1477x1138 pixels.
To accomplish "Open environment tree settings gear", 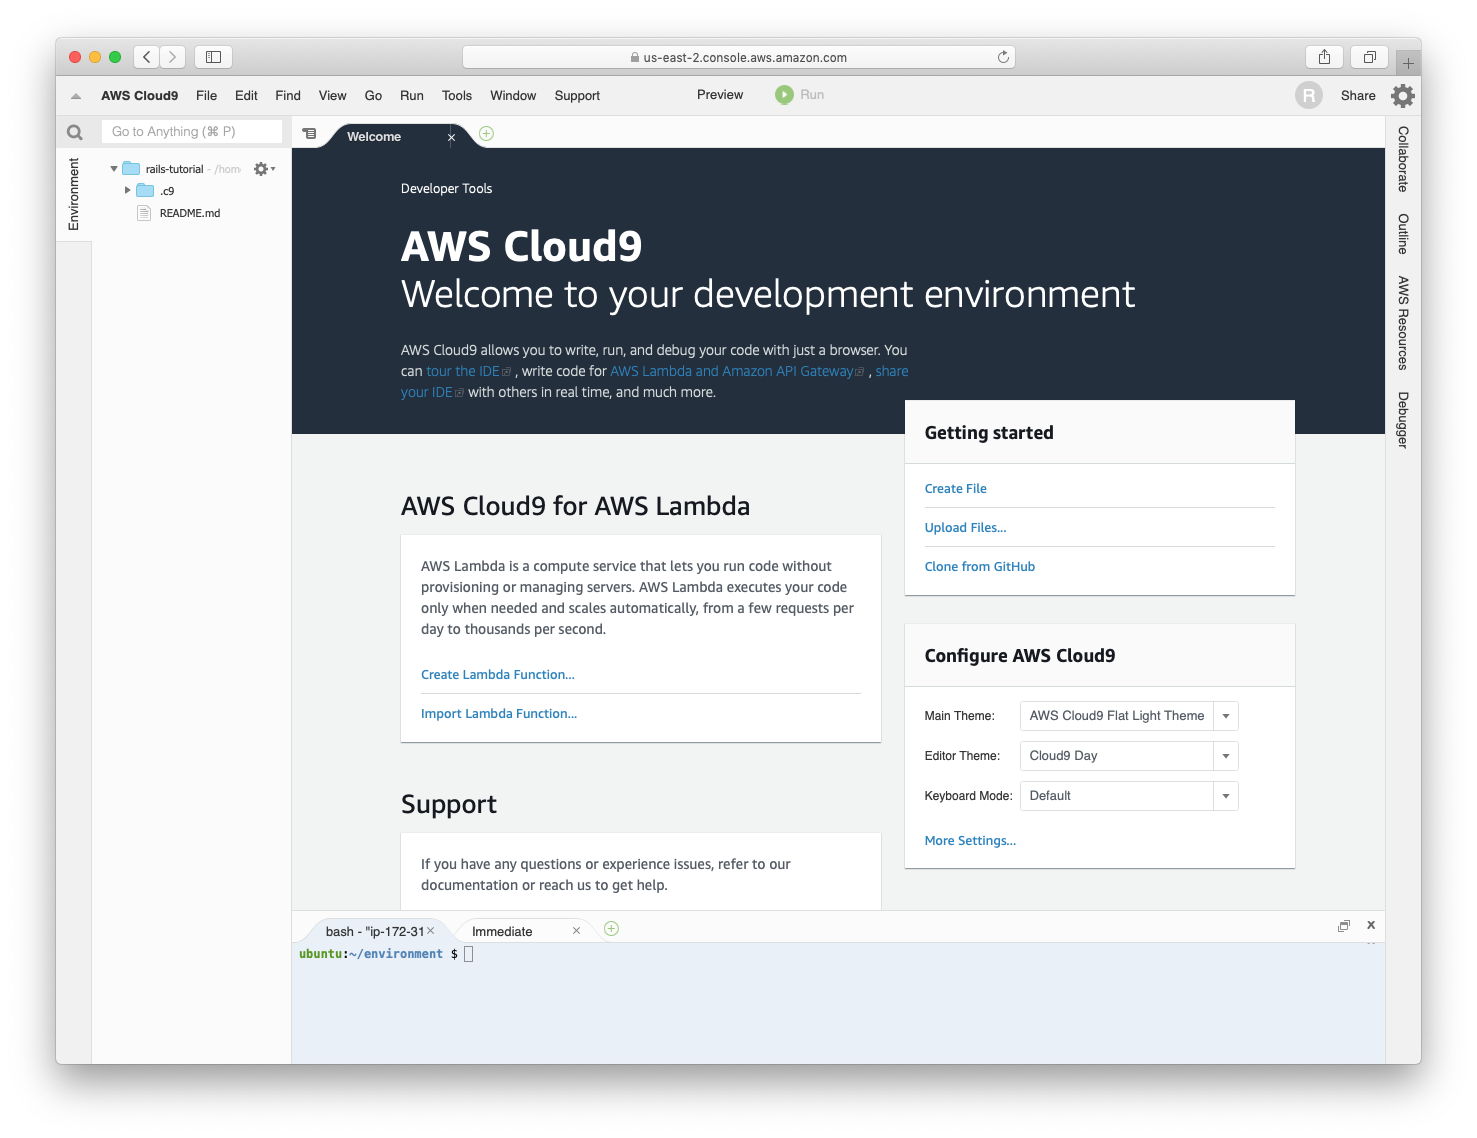I will [263, 169].
